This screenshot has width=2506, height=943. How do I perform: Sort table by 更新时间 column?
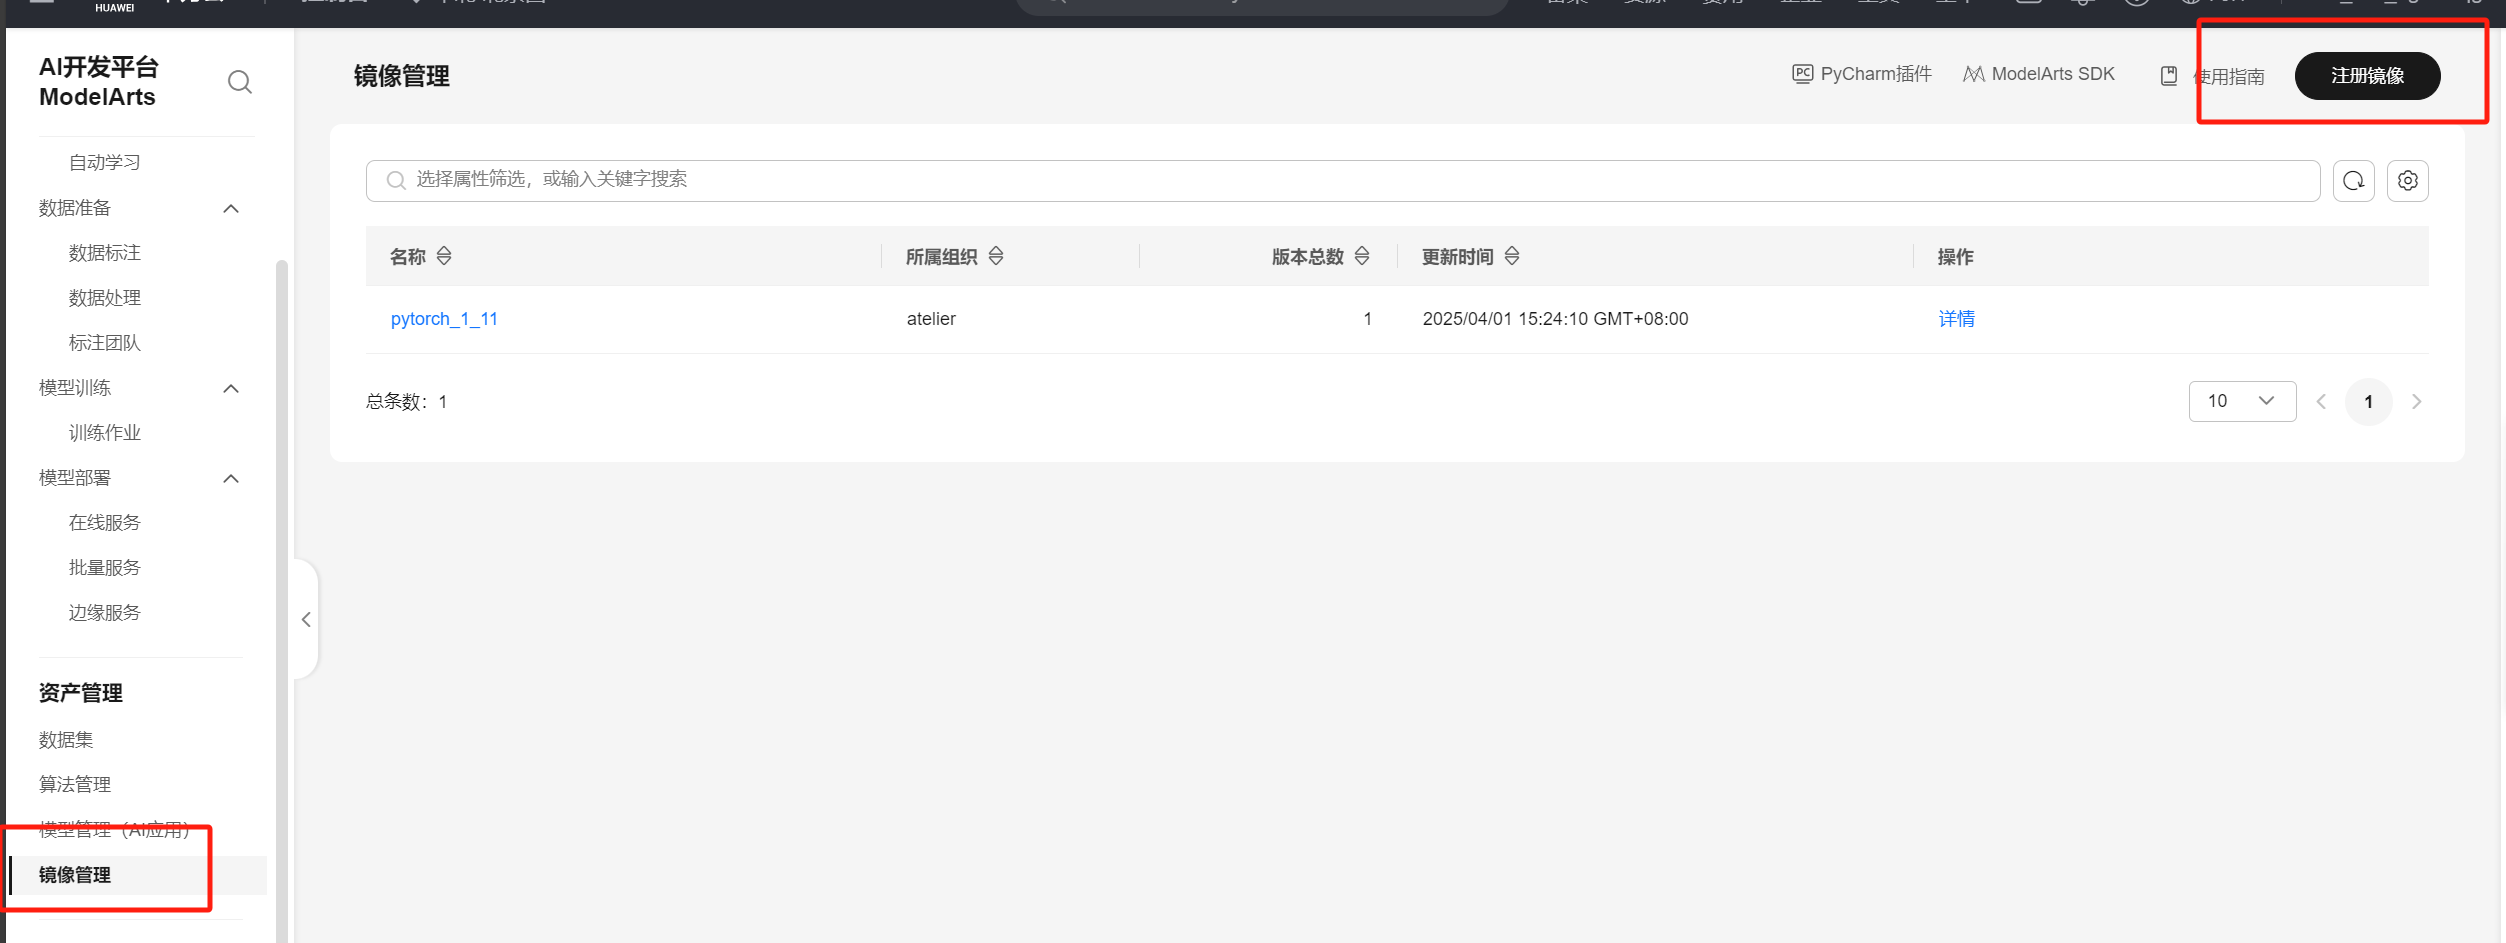(x=1512, y=256)
